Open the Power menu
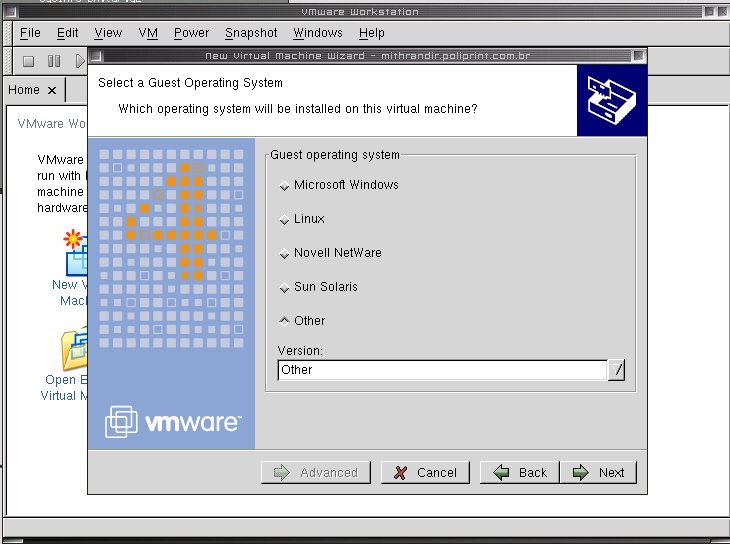 191,33
